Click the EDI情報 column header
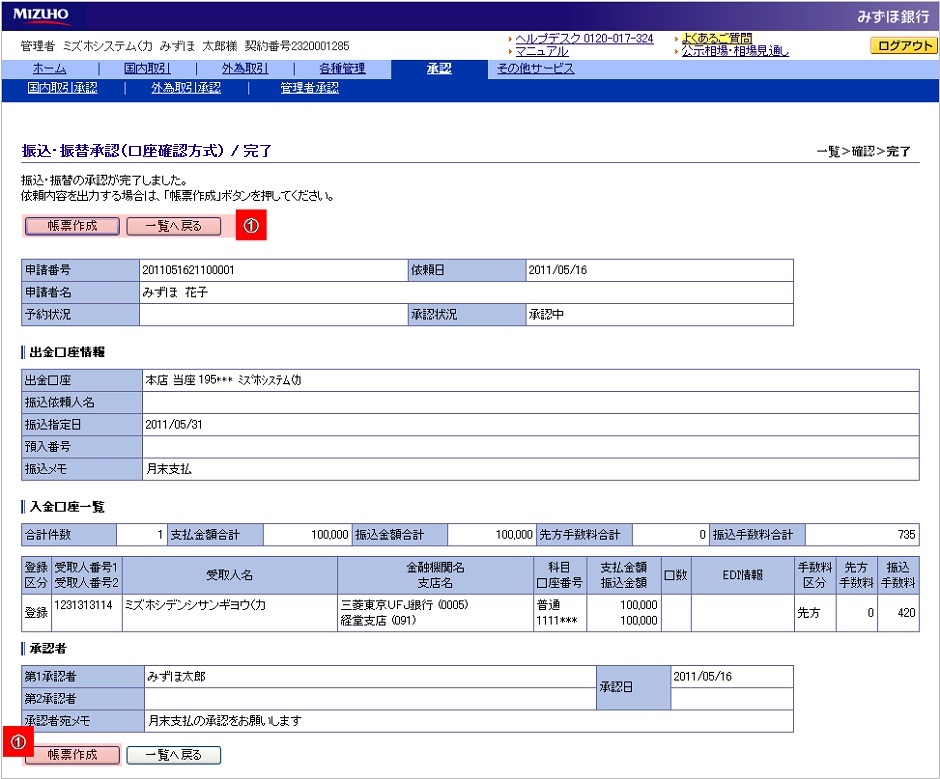The height and width of the screenshot is (779, 940). tap(743, 575)
